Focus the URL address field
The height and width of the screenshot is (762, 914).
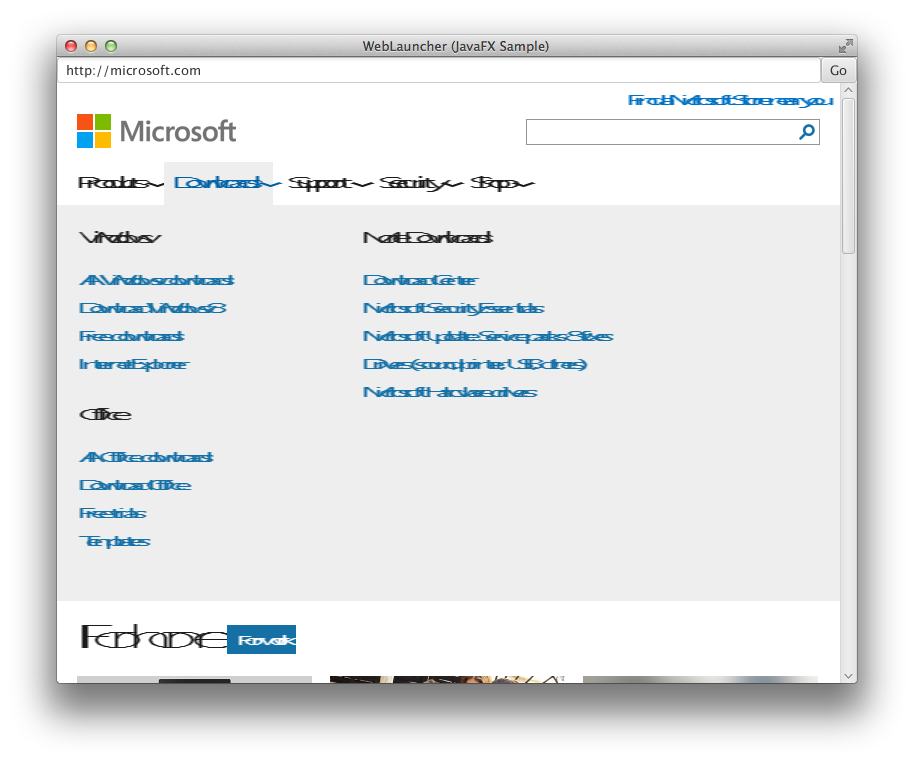coord(438,70)
